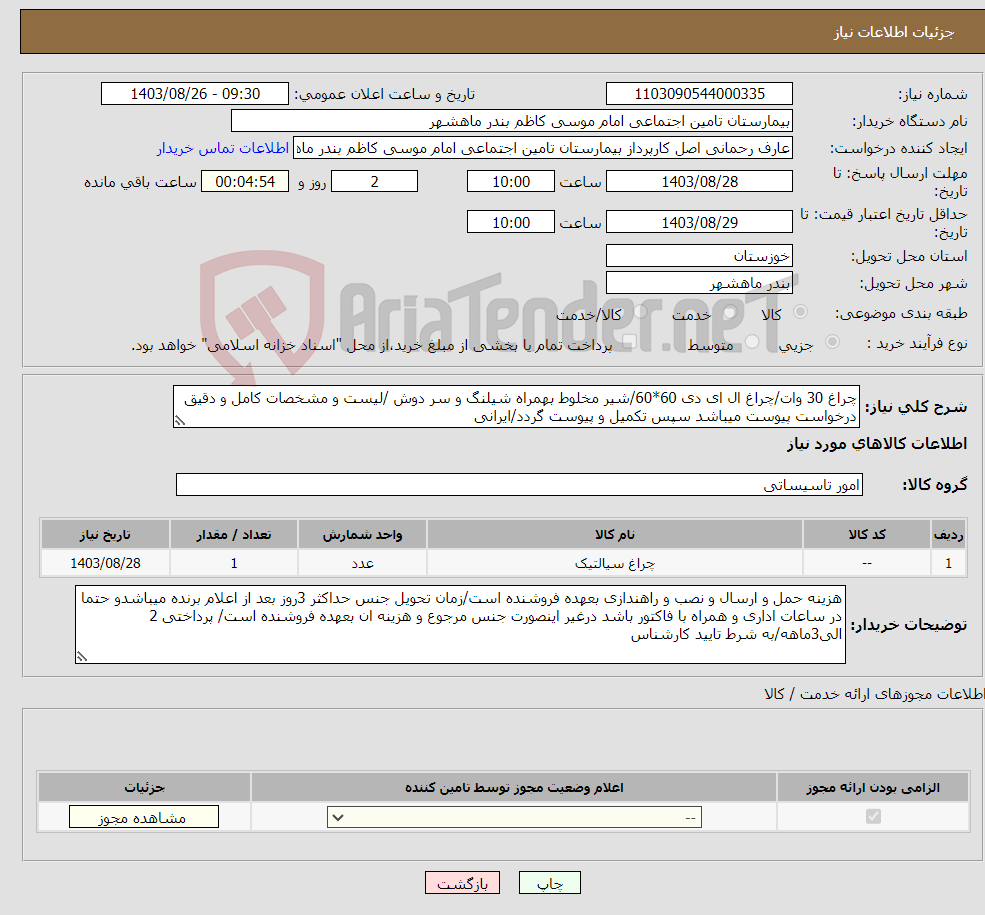Click the بازگشت back button
The width and height of the screenshot is (985, 915).
(x=462, y=883)
